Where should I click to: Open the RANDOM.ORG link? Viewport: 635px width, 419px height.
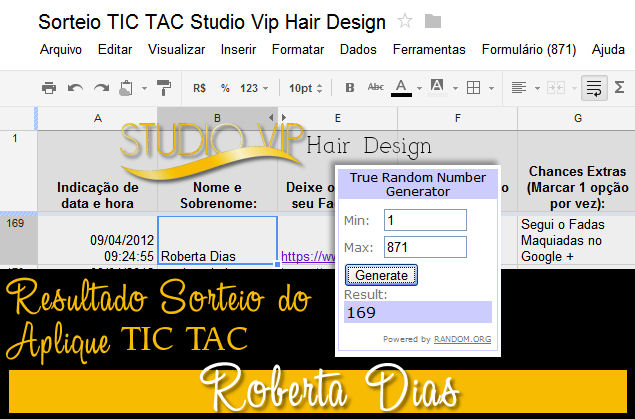pyautogui.click(x=462, y=339)
